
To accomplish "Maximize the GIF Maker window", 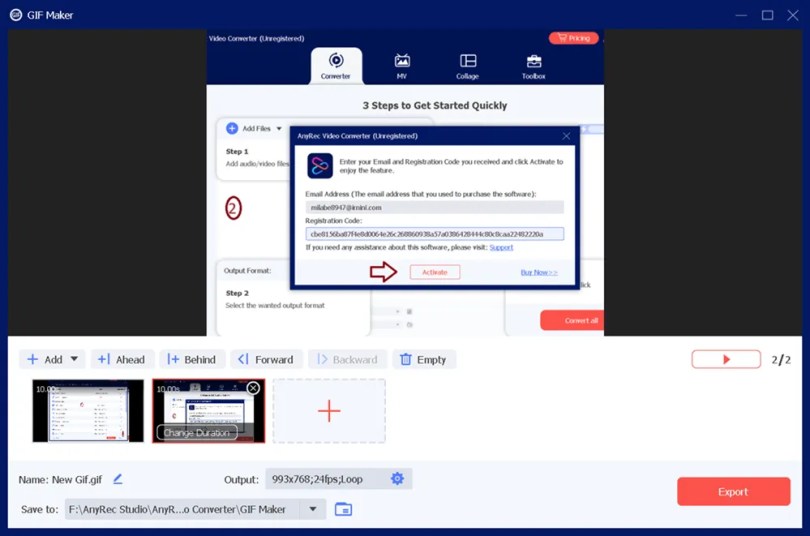I will (x=768, y=15).
